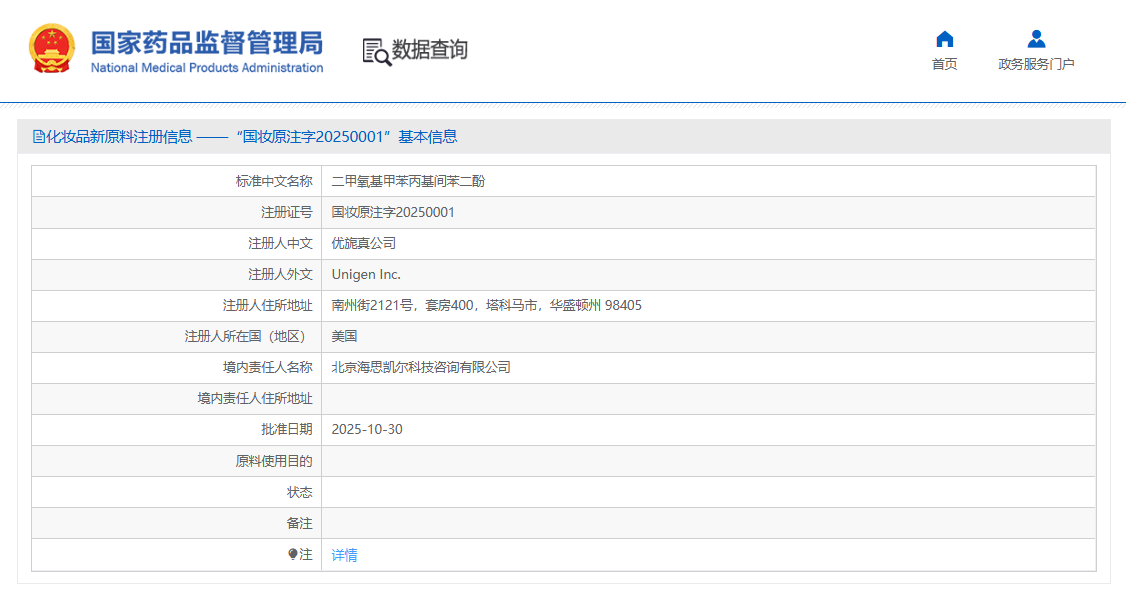Click the approval date 2025-10-30
The image size is (1126, 594).
click(x=367, y=429)
